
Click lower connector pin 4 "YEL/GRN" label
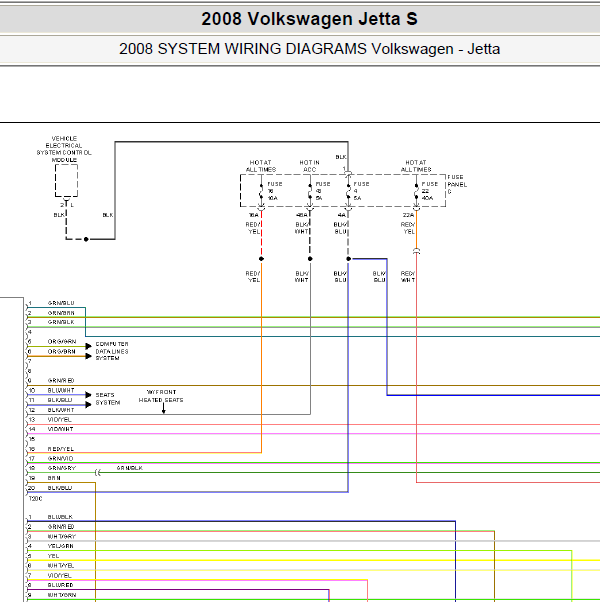pyautogui.click(x=61, y=546)
